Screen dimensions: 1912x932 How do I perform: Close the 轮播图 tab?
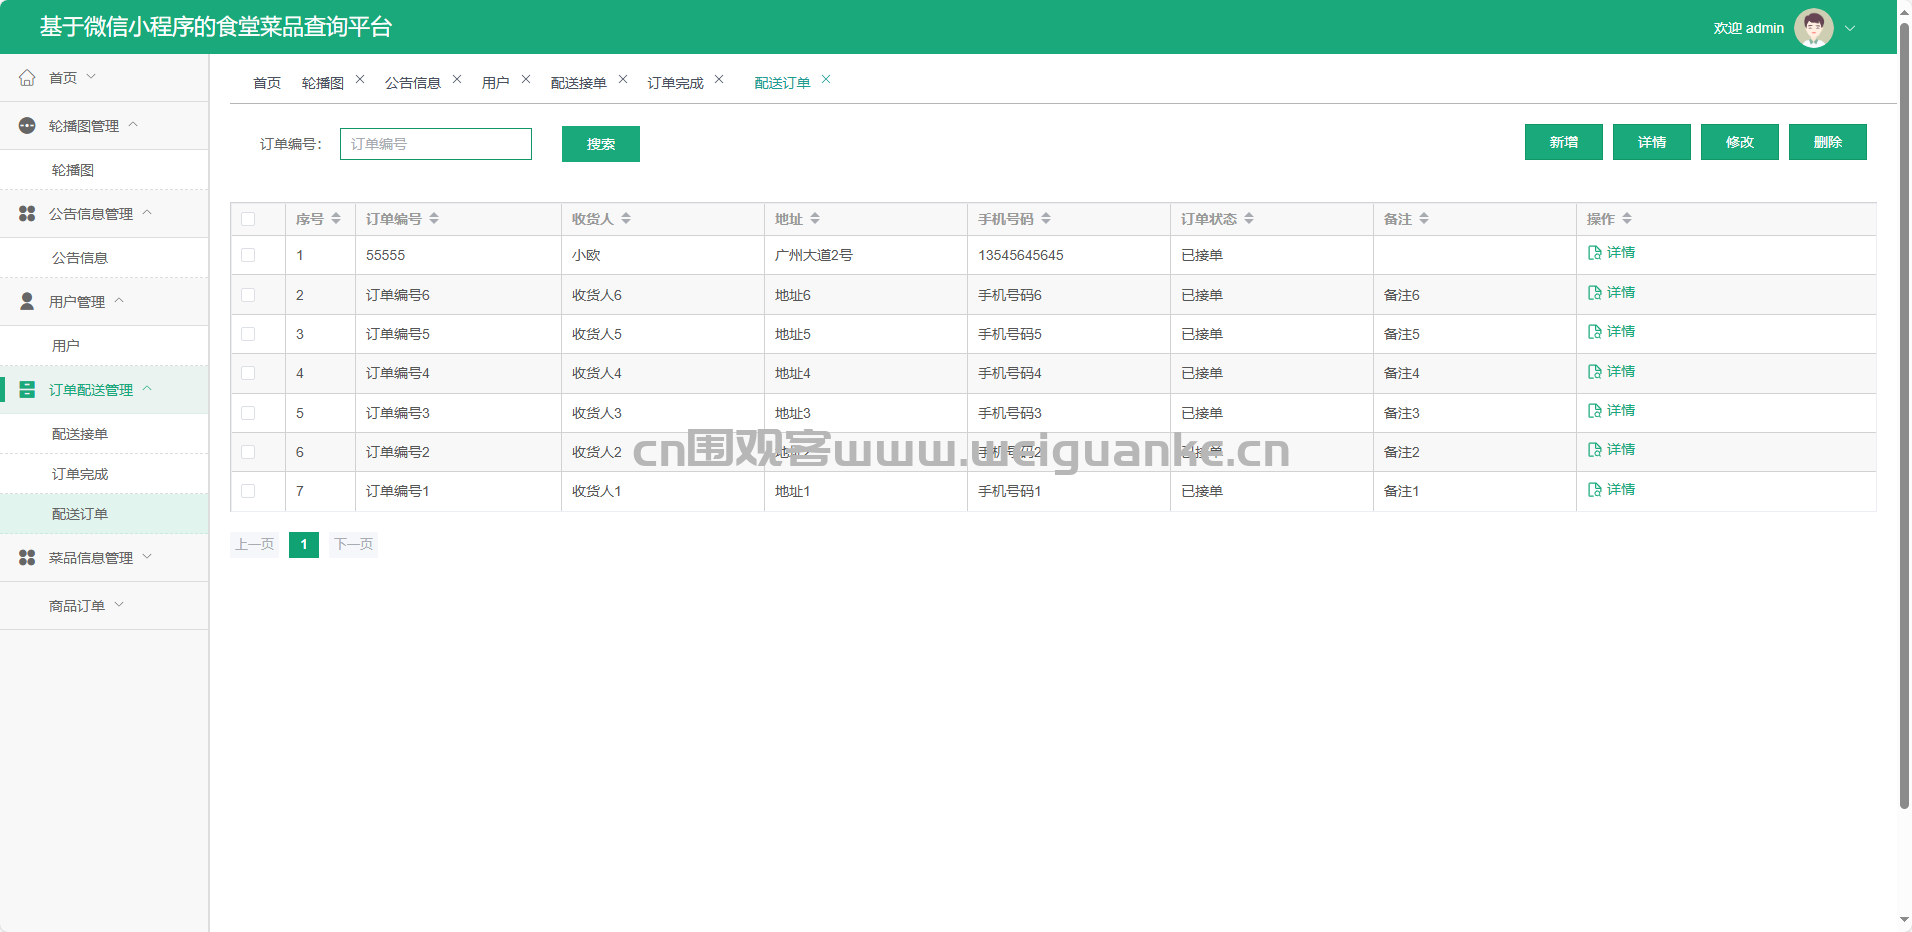(x=360, y=80)
